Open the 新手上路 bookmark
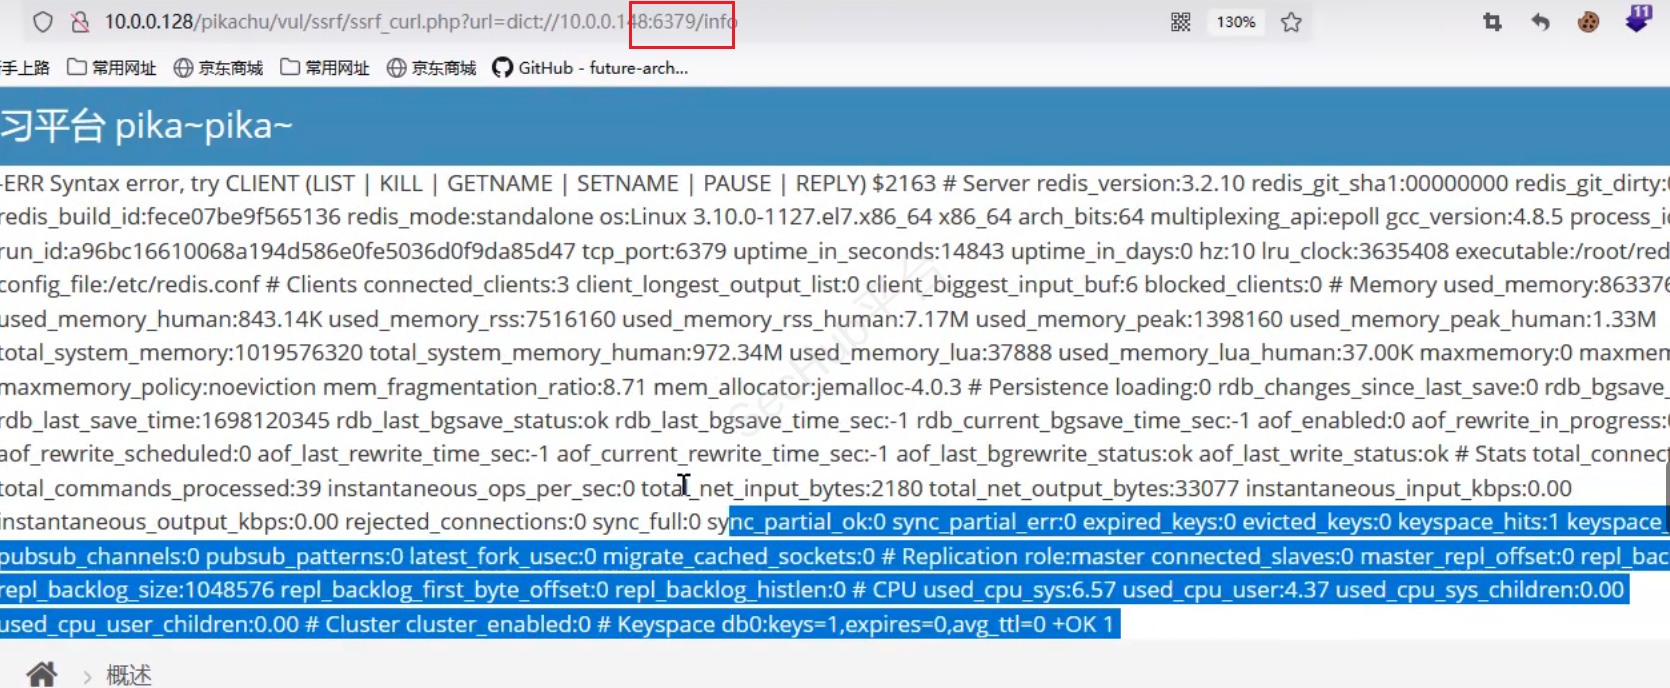The width and height of the screenshot is (1670, 688). pos(25,68)
